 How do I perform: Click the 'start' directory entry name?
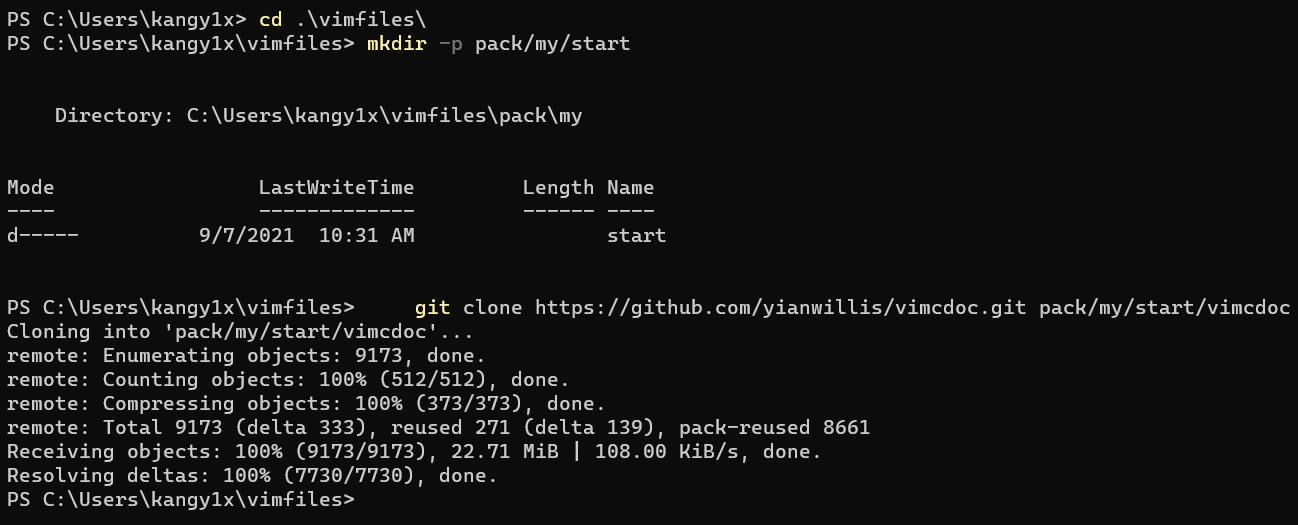pyautogui.click(x=636, y=236)
